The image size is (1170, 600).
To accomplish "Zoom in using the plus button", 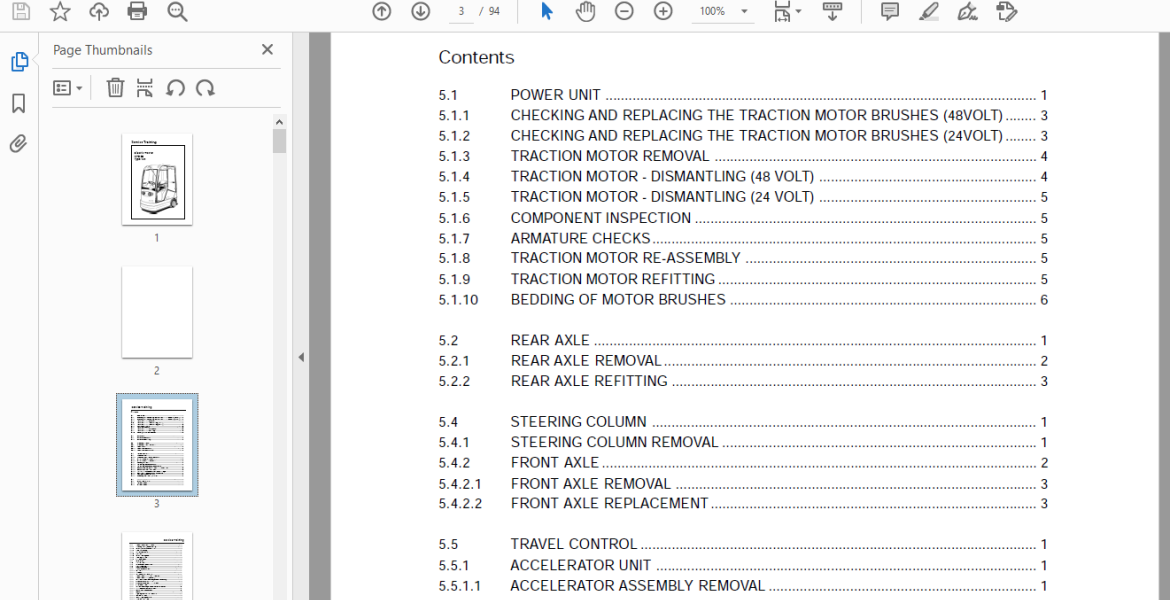I will coord(663,12).
